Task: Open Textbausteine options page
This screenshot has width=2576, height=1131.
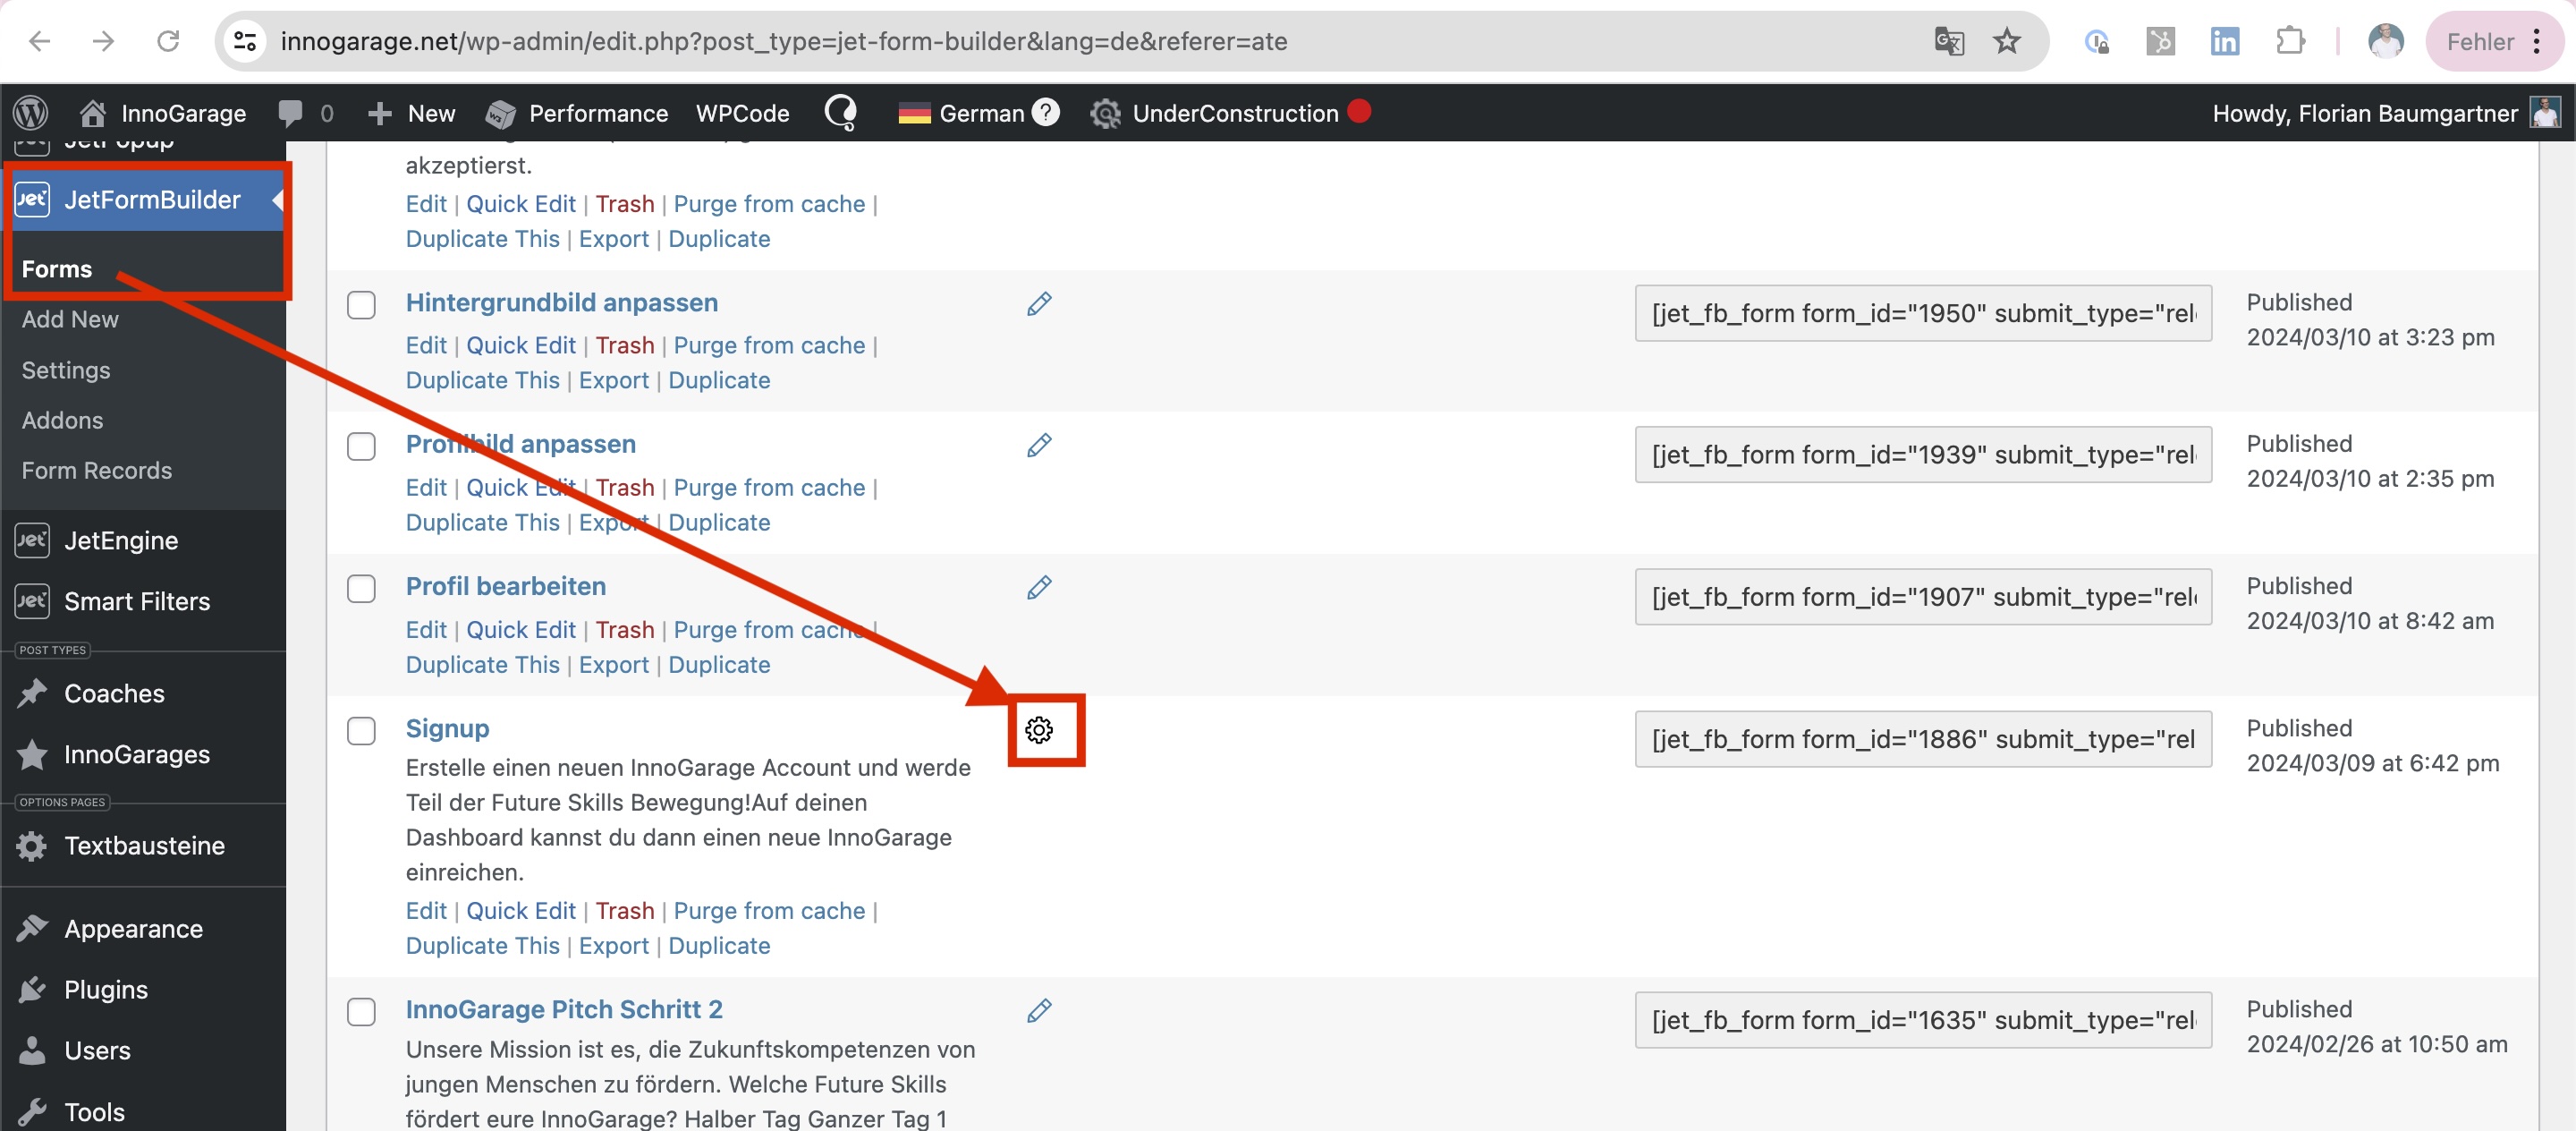Action: click(x=144, y=846)
